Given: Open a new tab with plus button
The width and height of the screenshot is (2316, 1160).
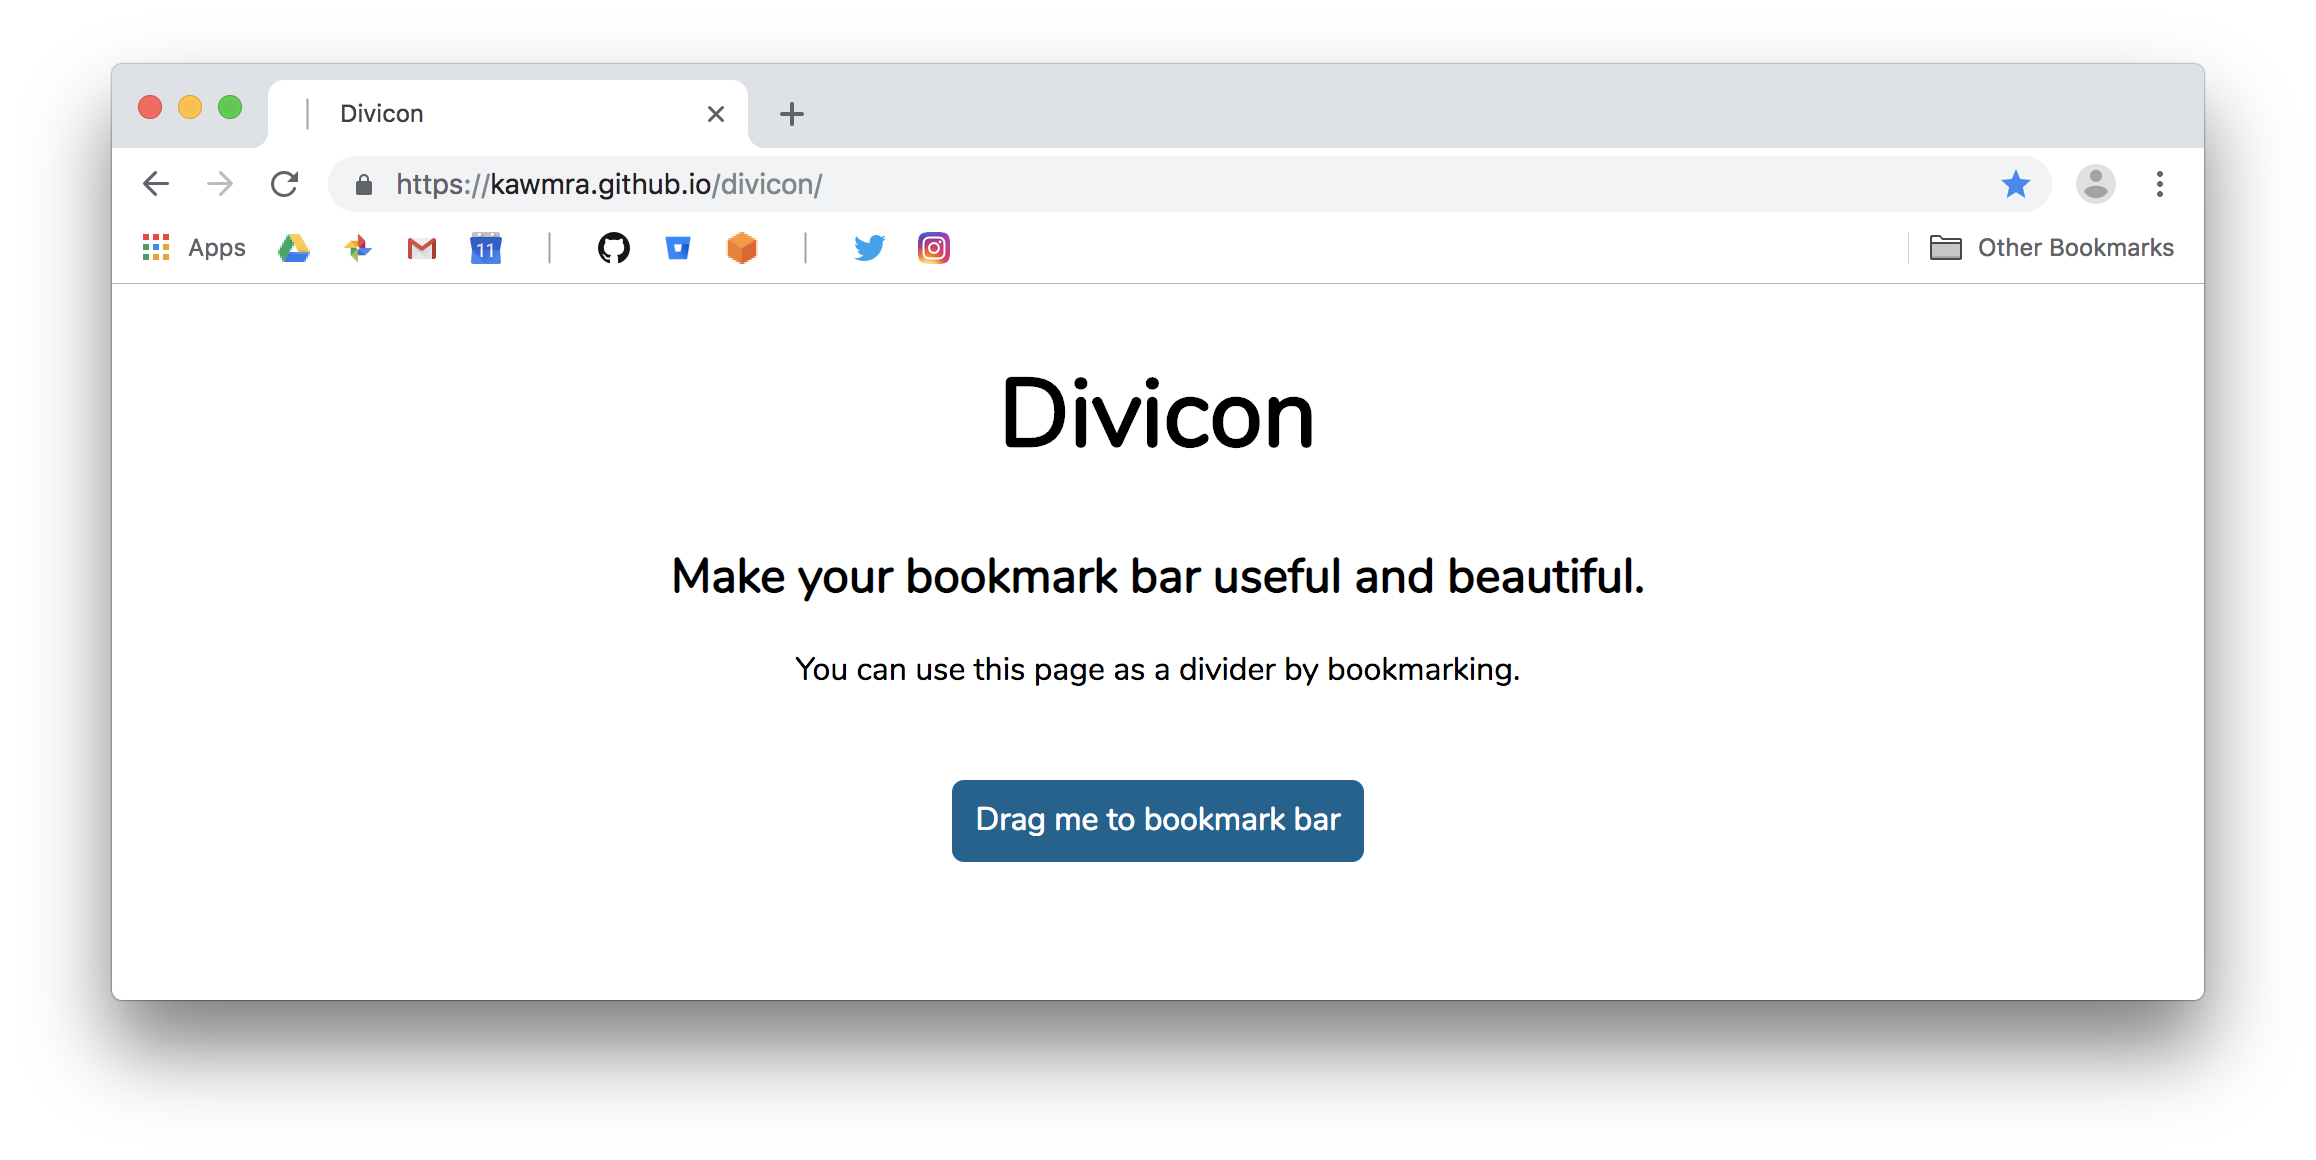Looking at the screenshot, I should [x=792, y=114].
